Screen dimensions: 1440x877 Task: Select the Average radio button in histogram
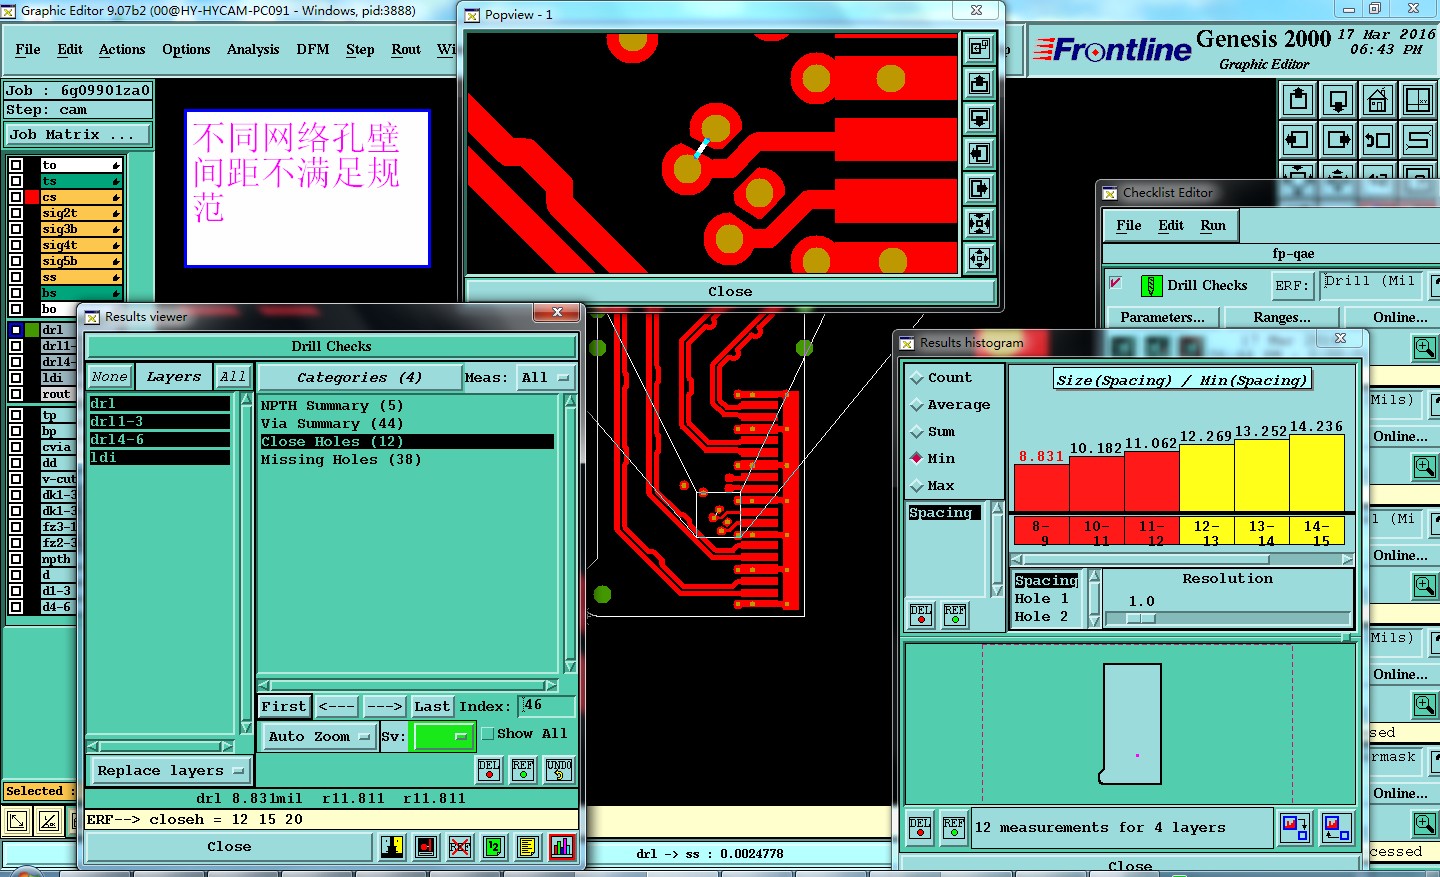pyautogui.click(x=916, y=405)
